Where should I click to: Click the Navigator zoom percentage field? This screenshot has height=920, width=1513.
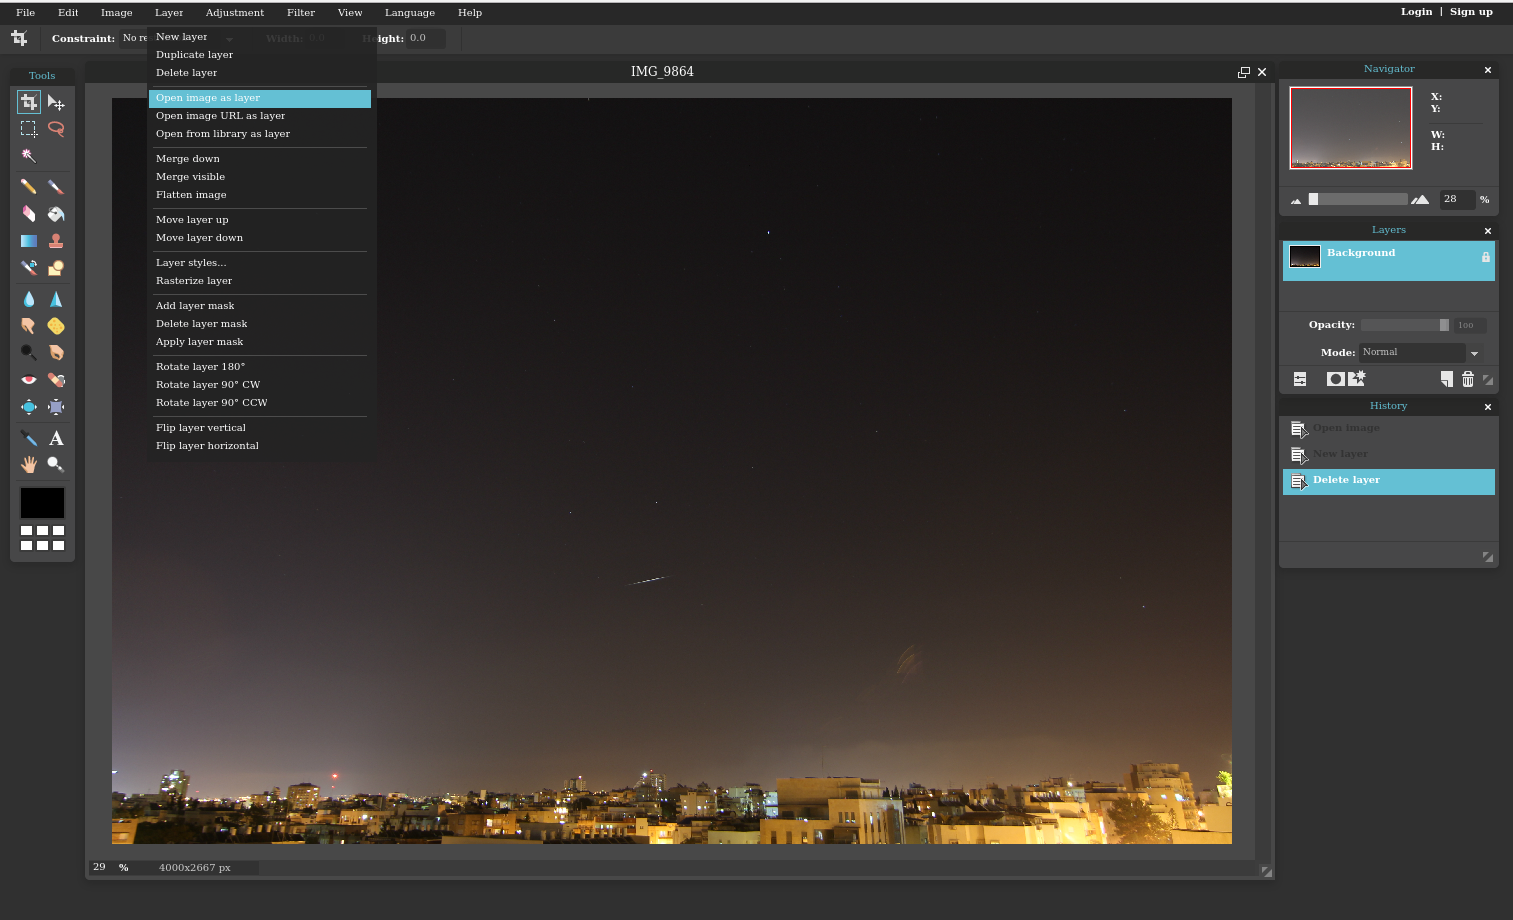tap(1457, 199)
